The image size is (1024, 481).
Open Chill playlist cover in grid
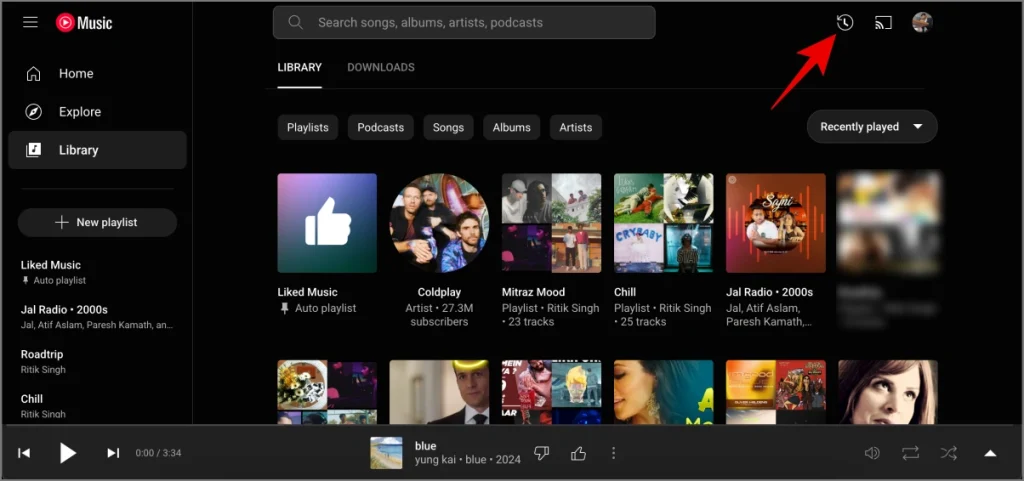click(x=664, y=223)
